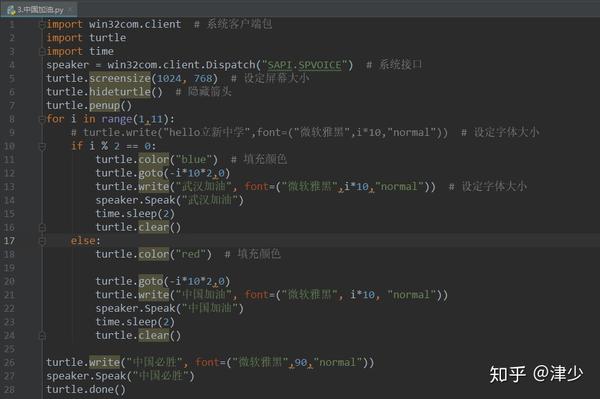Click time.sleep(2) on line 23
This screenshot has height=399, width=600.
[135, 322]
